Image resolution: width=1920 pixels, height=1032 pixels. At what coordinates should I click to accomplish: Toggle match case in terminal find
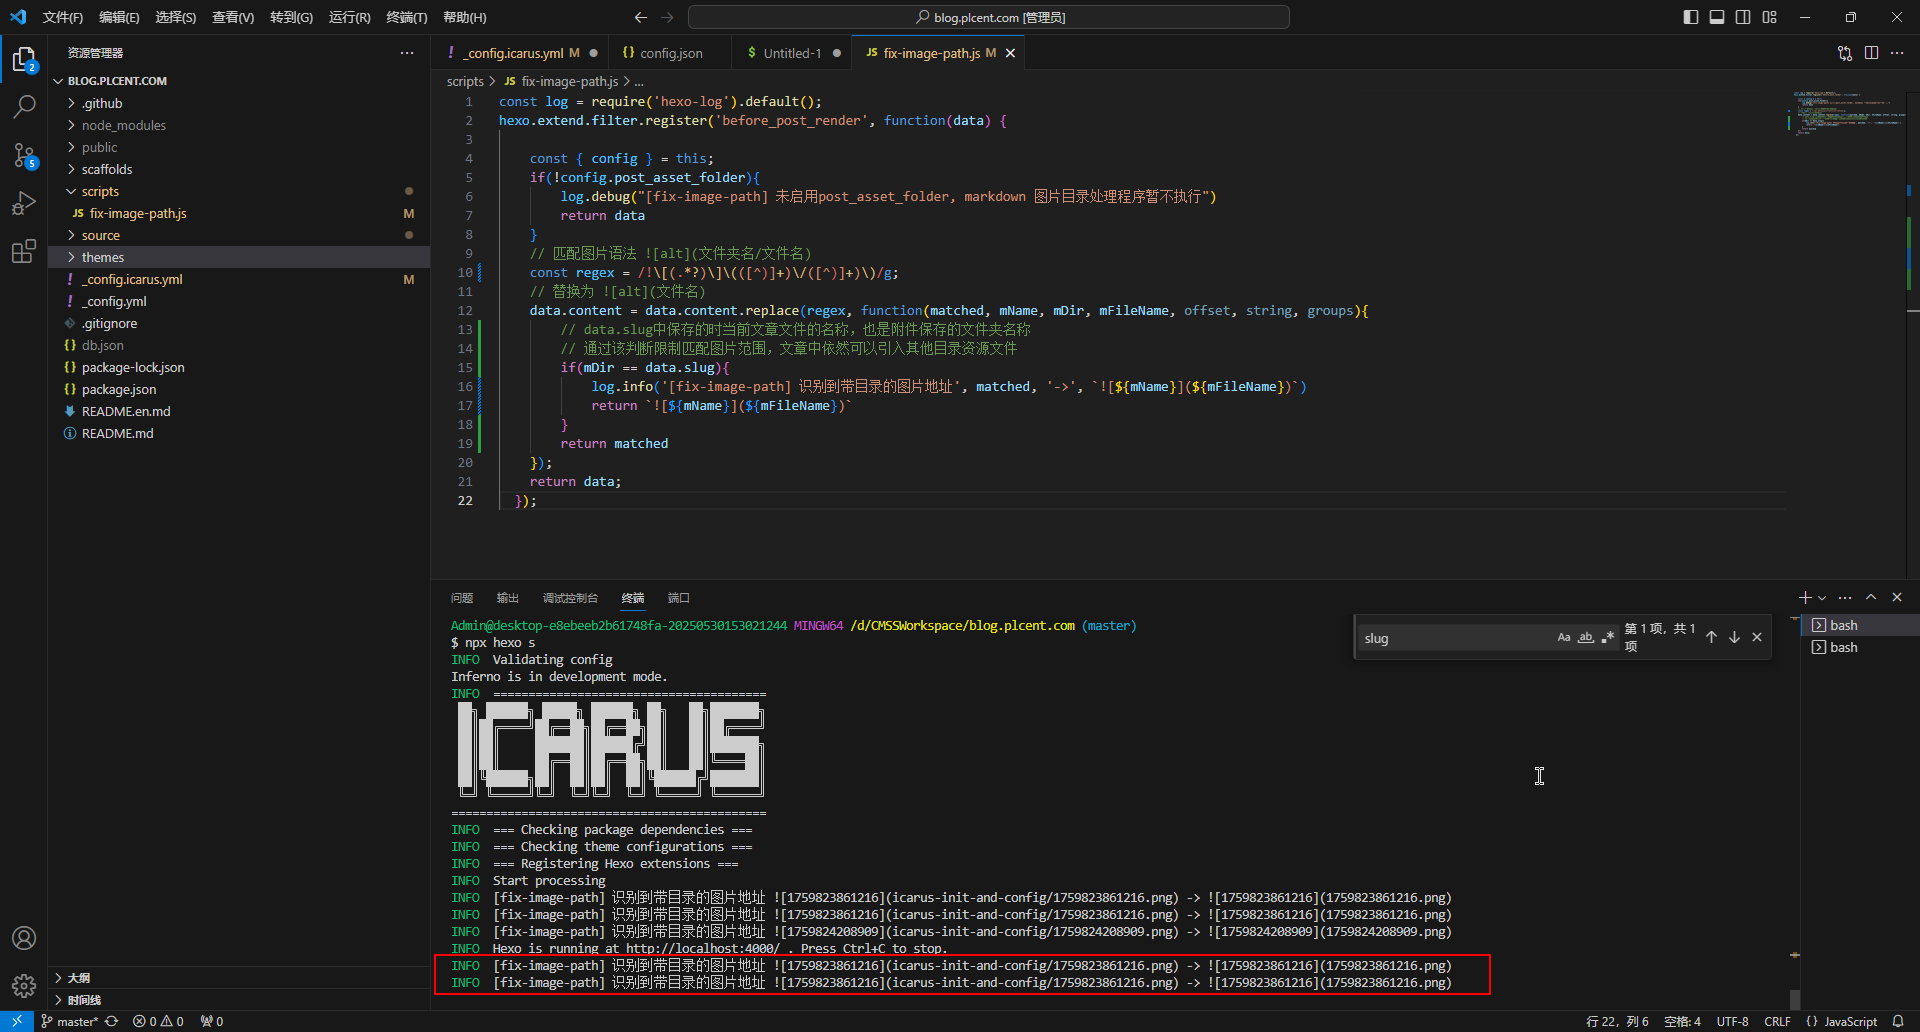pos(1564,638)
